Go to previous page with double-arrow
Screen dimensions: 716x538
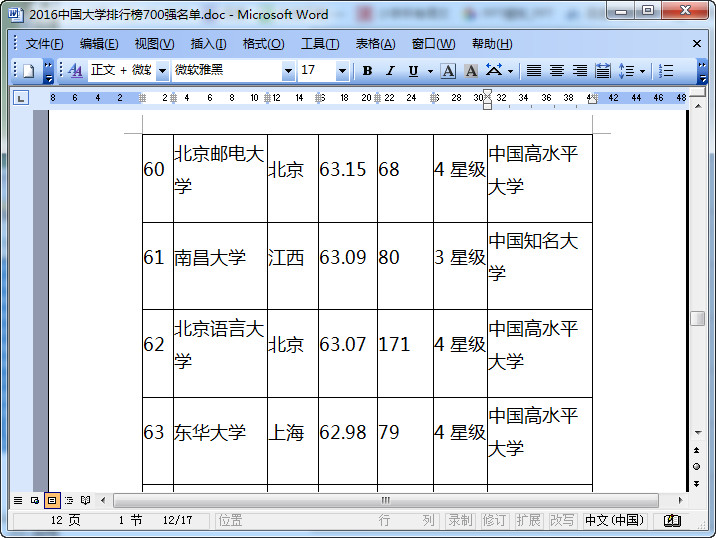696,450
